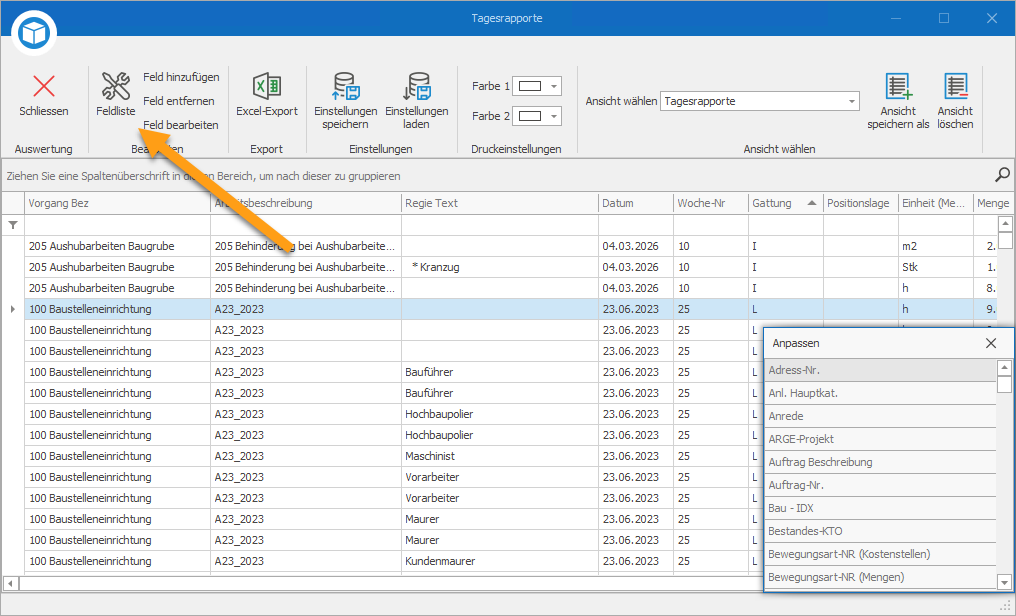Image resolution: width=1016 pixels, height=616 pixels.
Task: Click Einheit (Me... column header
Action: point(936,203)
